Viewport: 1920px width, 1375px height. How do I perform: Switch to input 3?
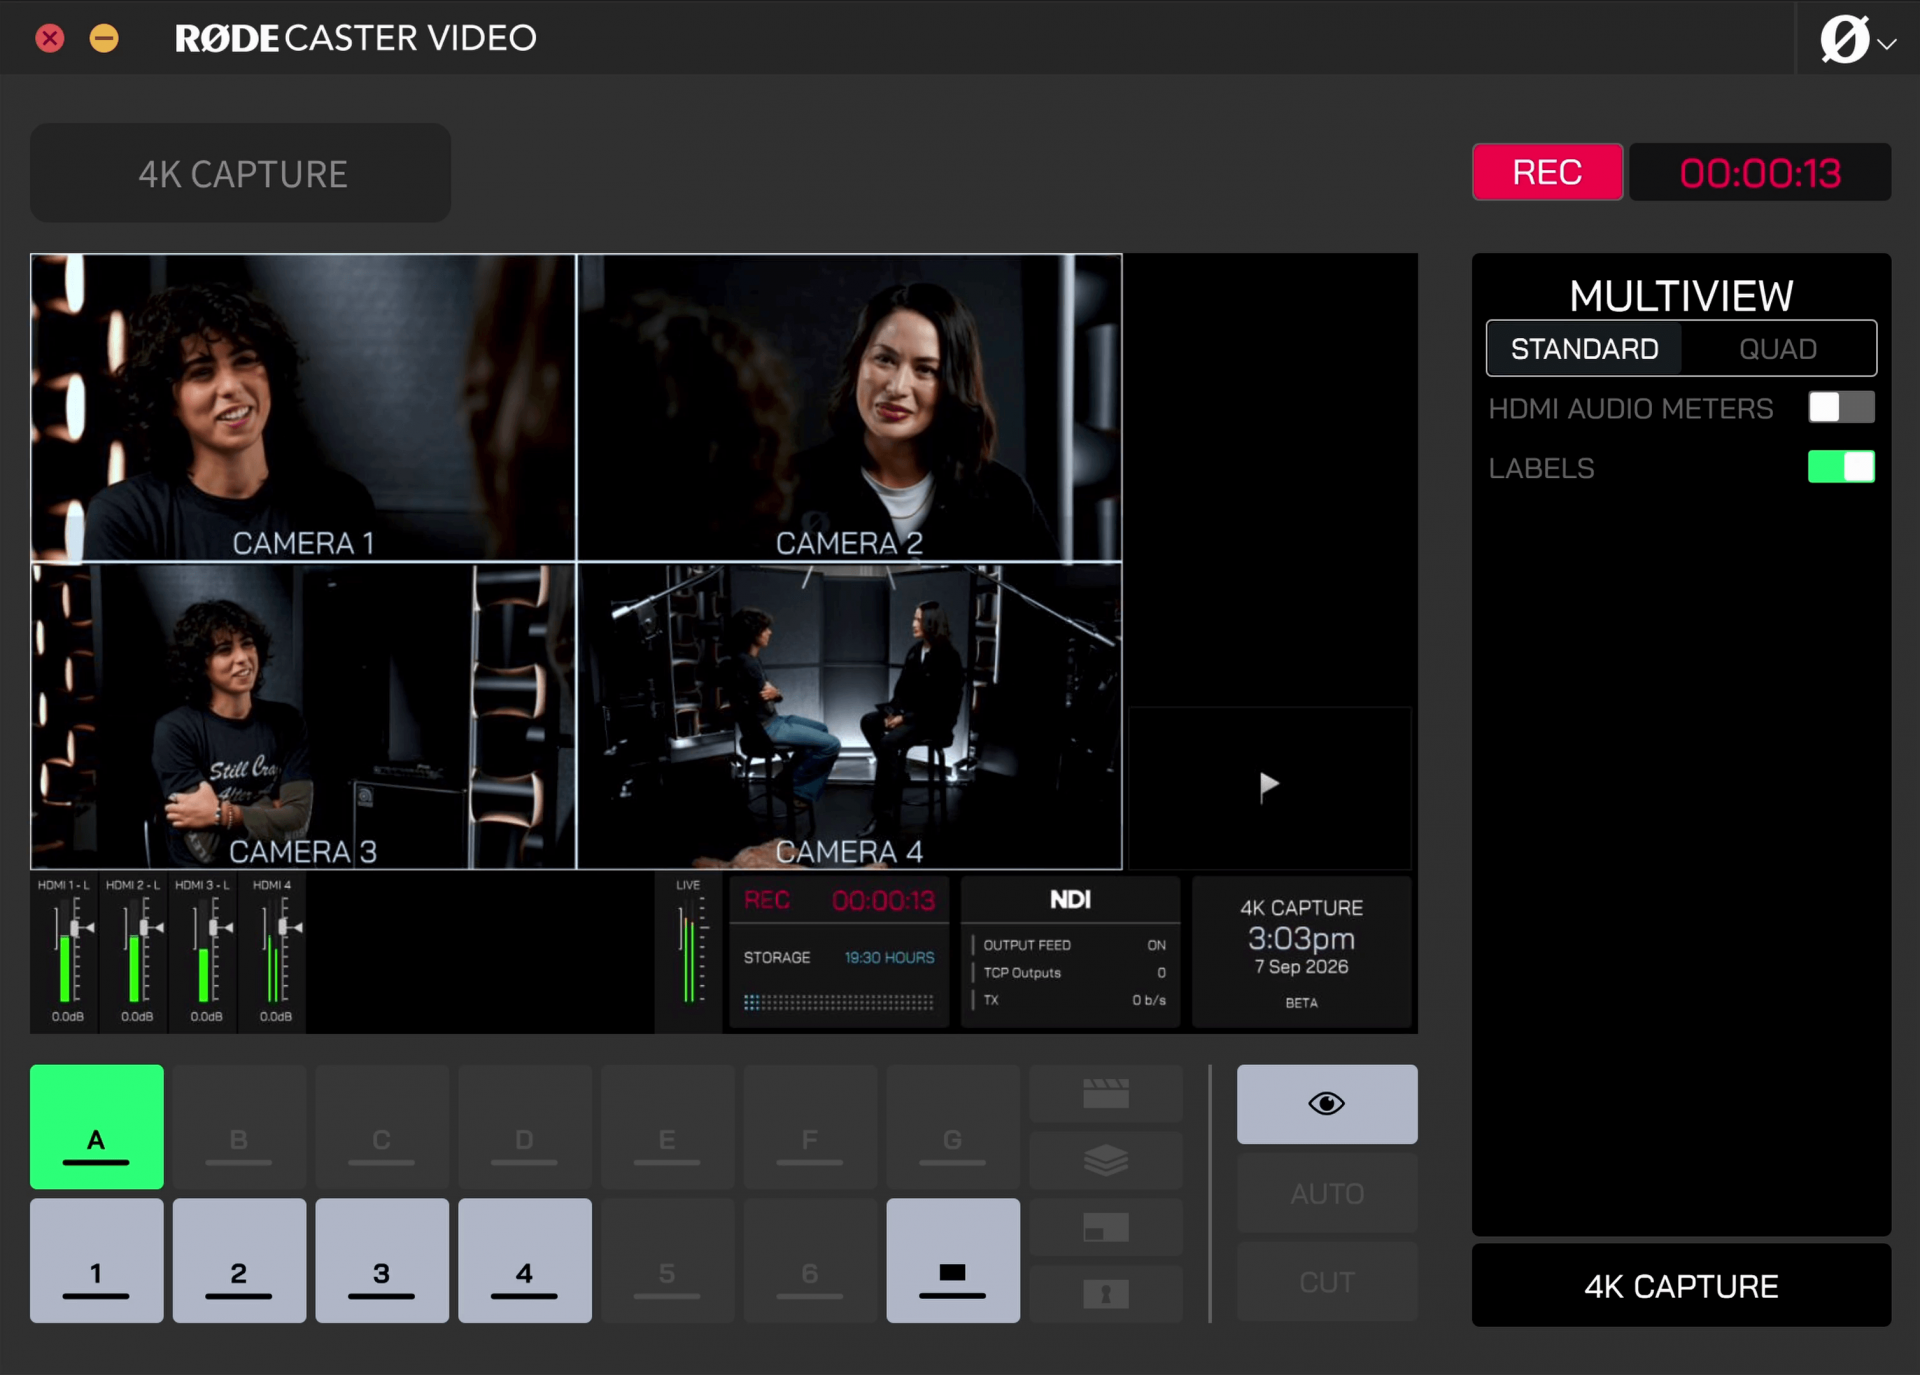[x=382, y=1261]
